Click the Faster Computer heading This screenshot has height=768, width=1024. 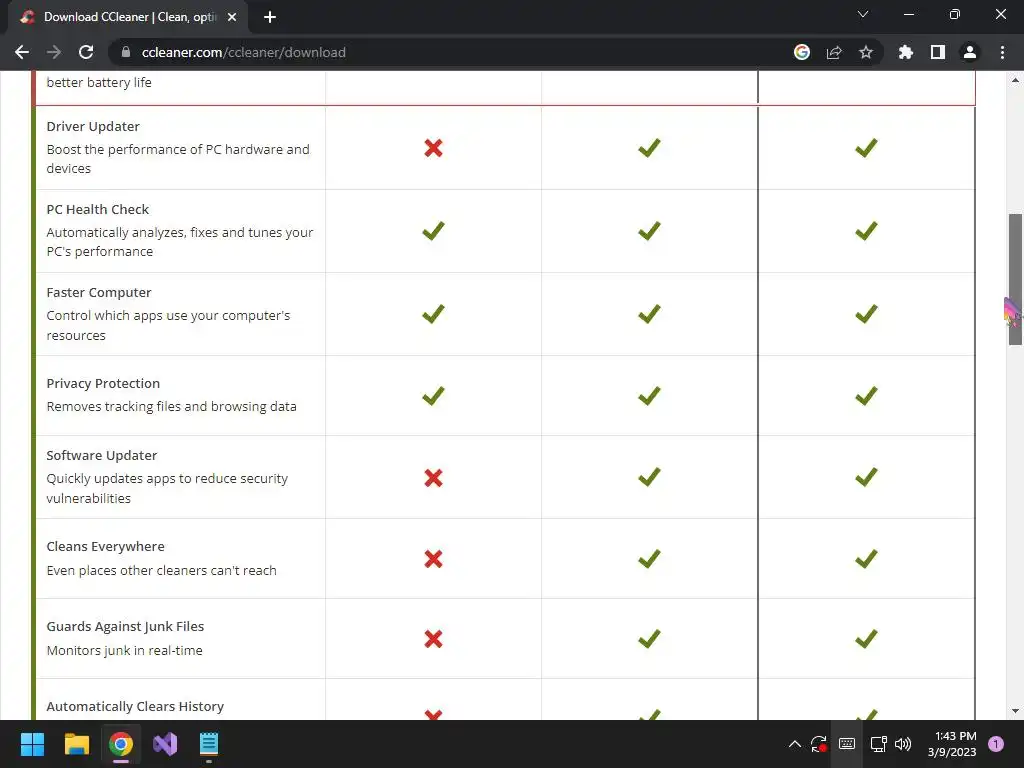(x=99, y=293)
